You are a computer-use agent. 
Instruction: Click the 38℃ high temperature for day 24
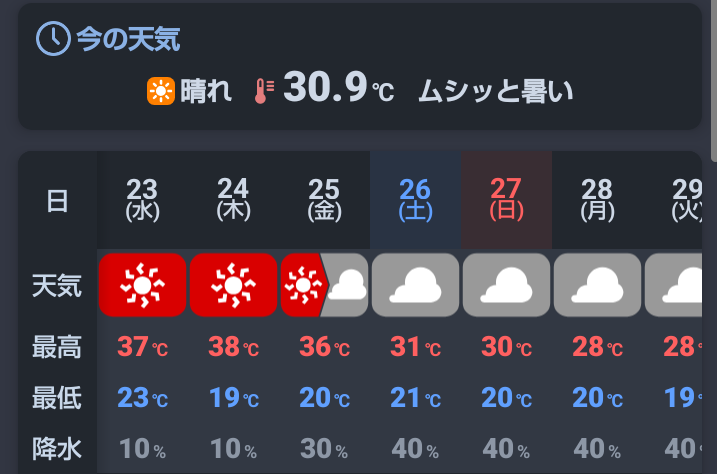233,346
